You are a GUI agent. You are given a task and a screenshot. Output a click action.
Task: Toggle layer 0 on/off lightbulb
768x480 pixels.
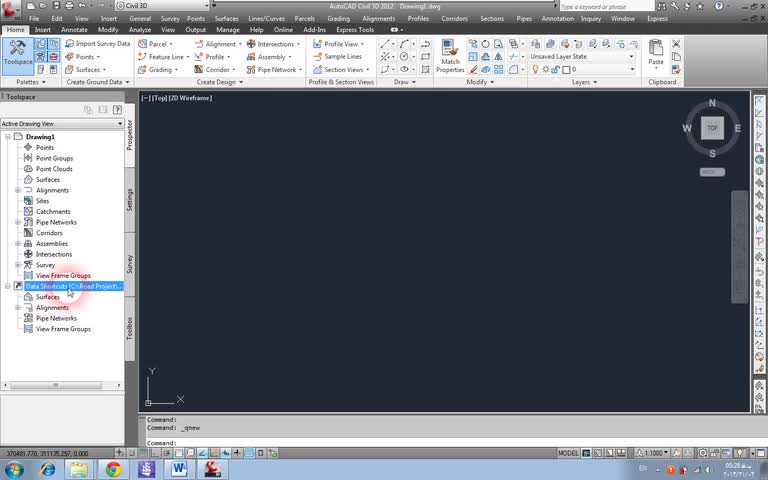pyautogui.click(x=535, y=70)
